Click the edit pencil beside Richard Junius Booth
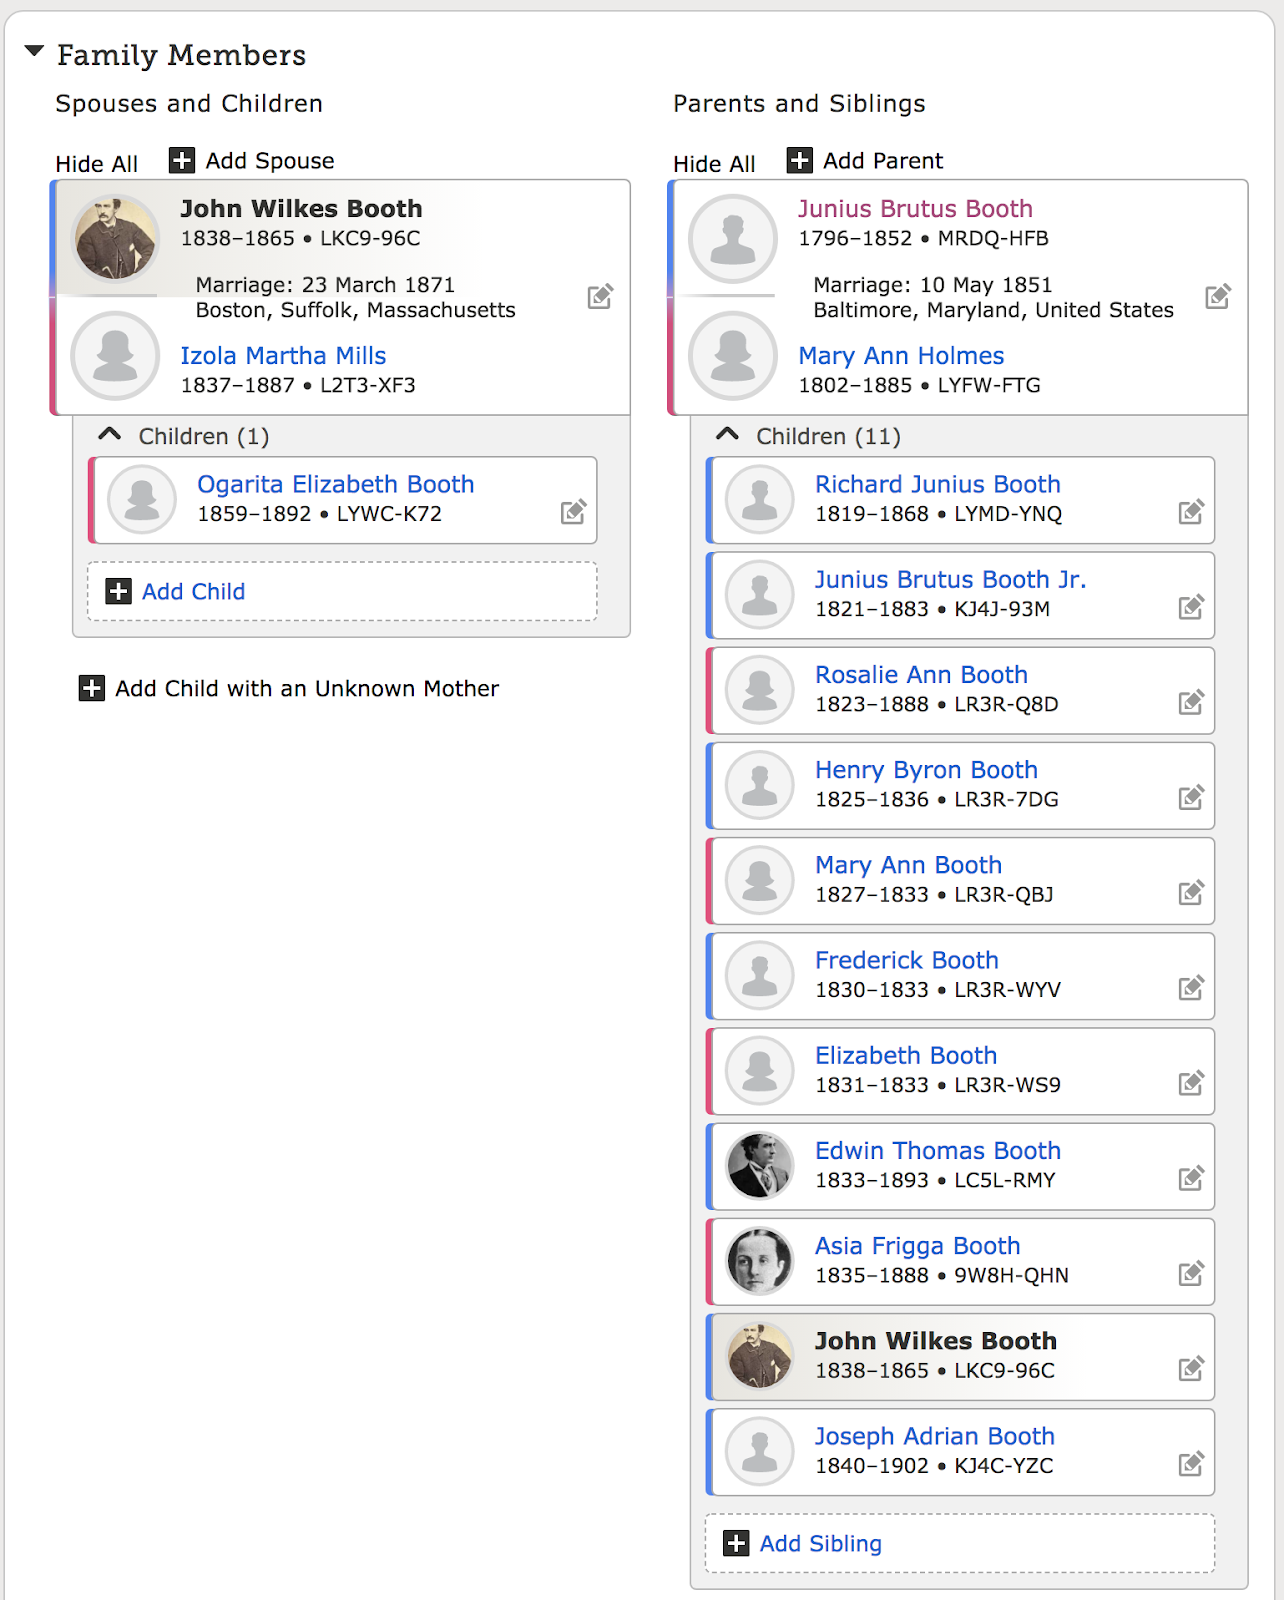Screen dimensions: 1284x1600 pyautogui.click(x=1191, y=511)
